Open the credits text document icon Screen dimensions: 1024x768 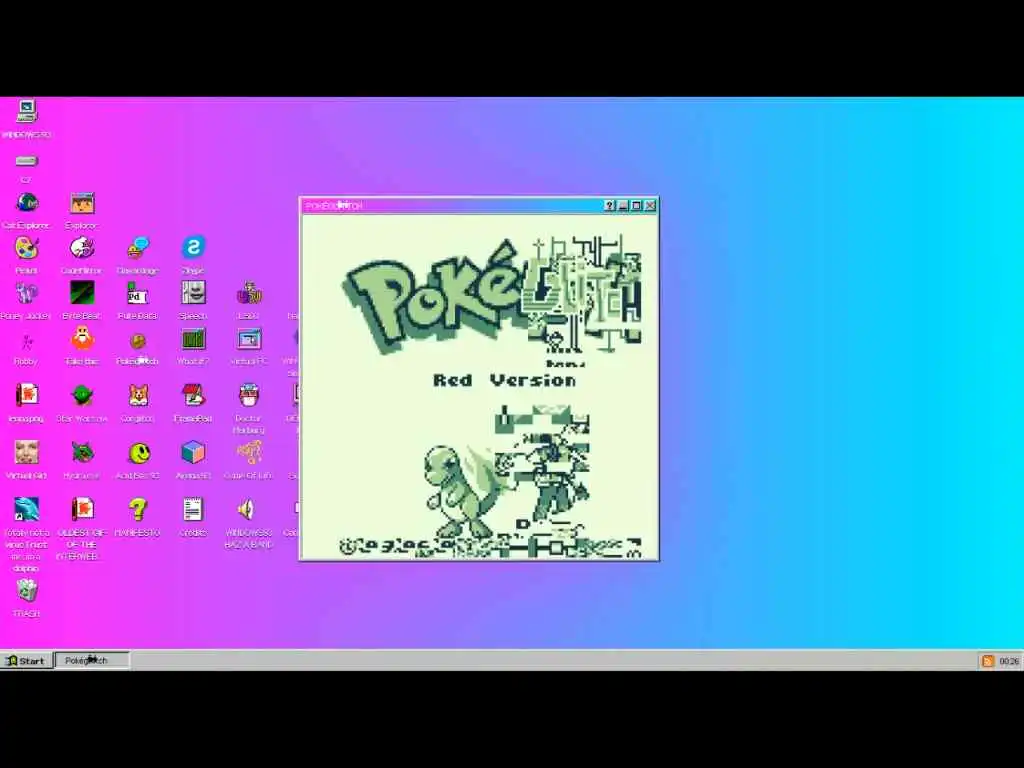[193, 509]
